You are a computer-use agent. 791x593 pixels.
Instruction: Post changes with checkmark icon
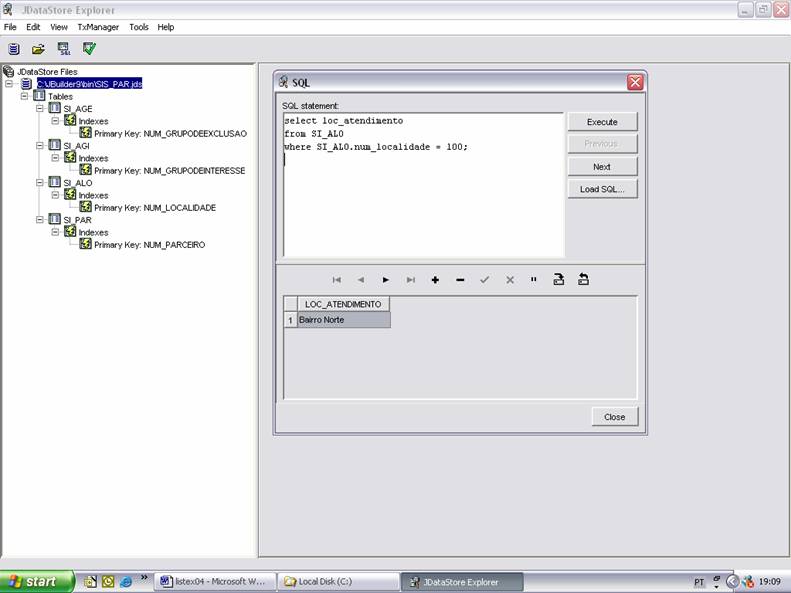click(x=485, y=280)
